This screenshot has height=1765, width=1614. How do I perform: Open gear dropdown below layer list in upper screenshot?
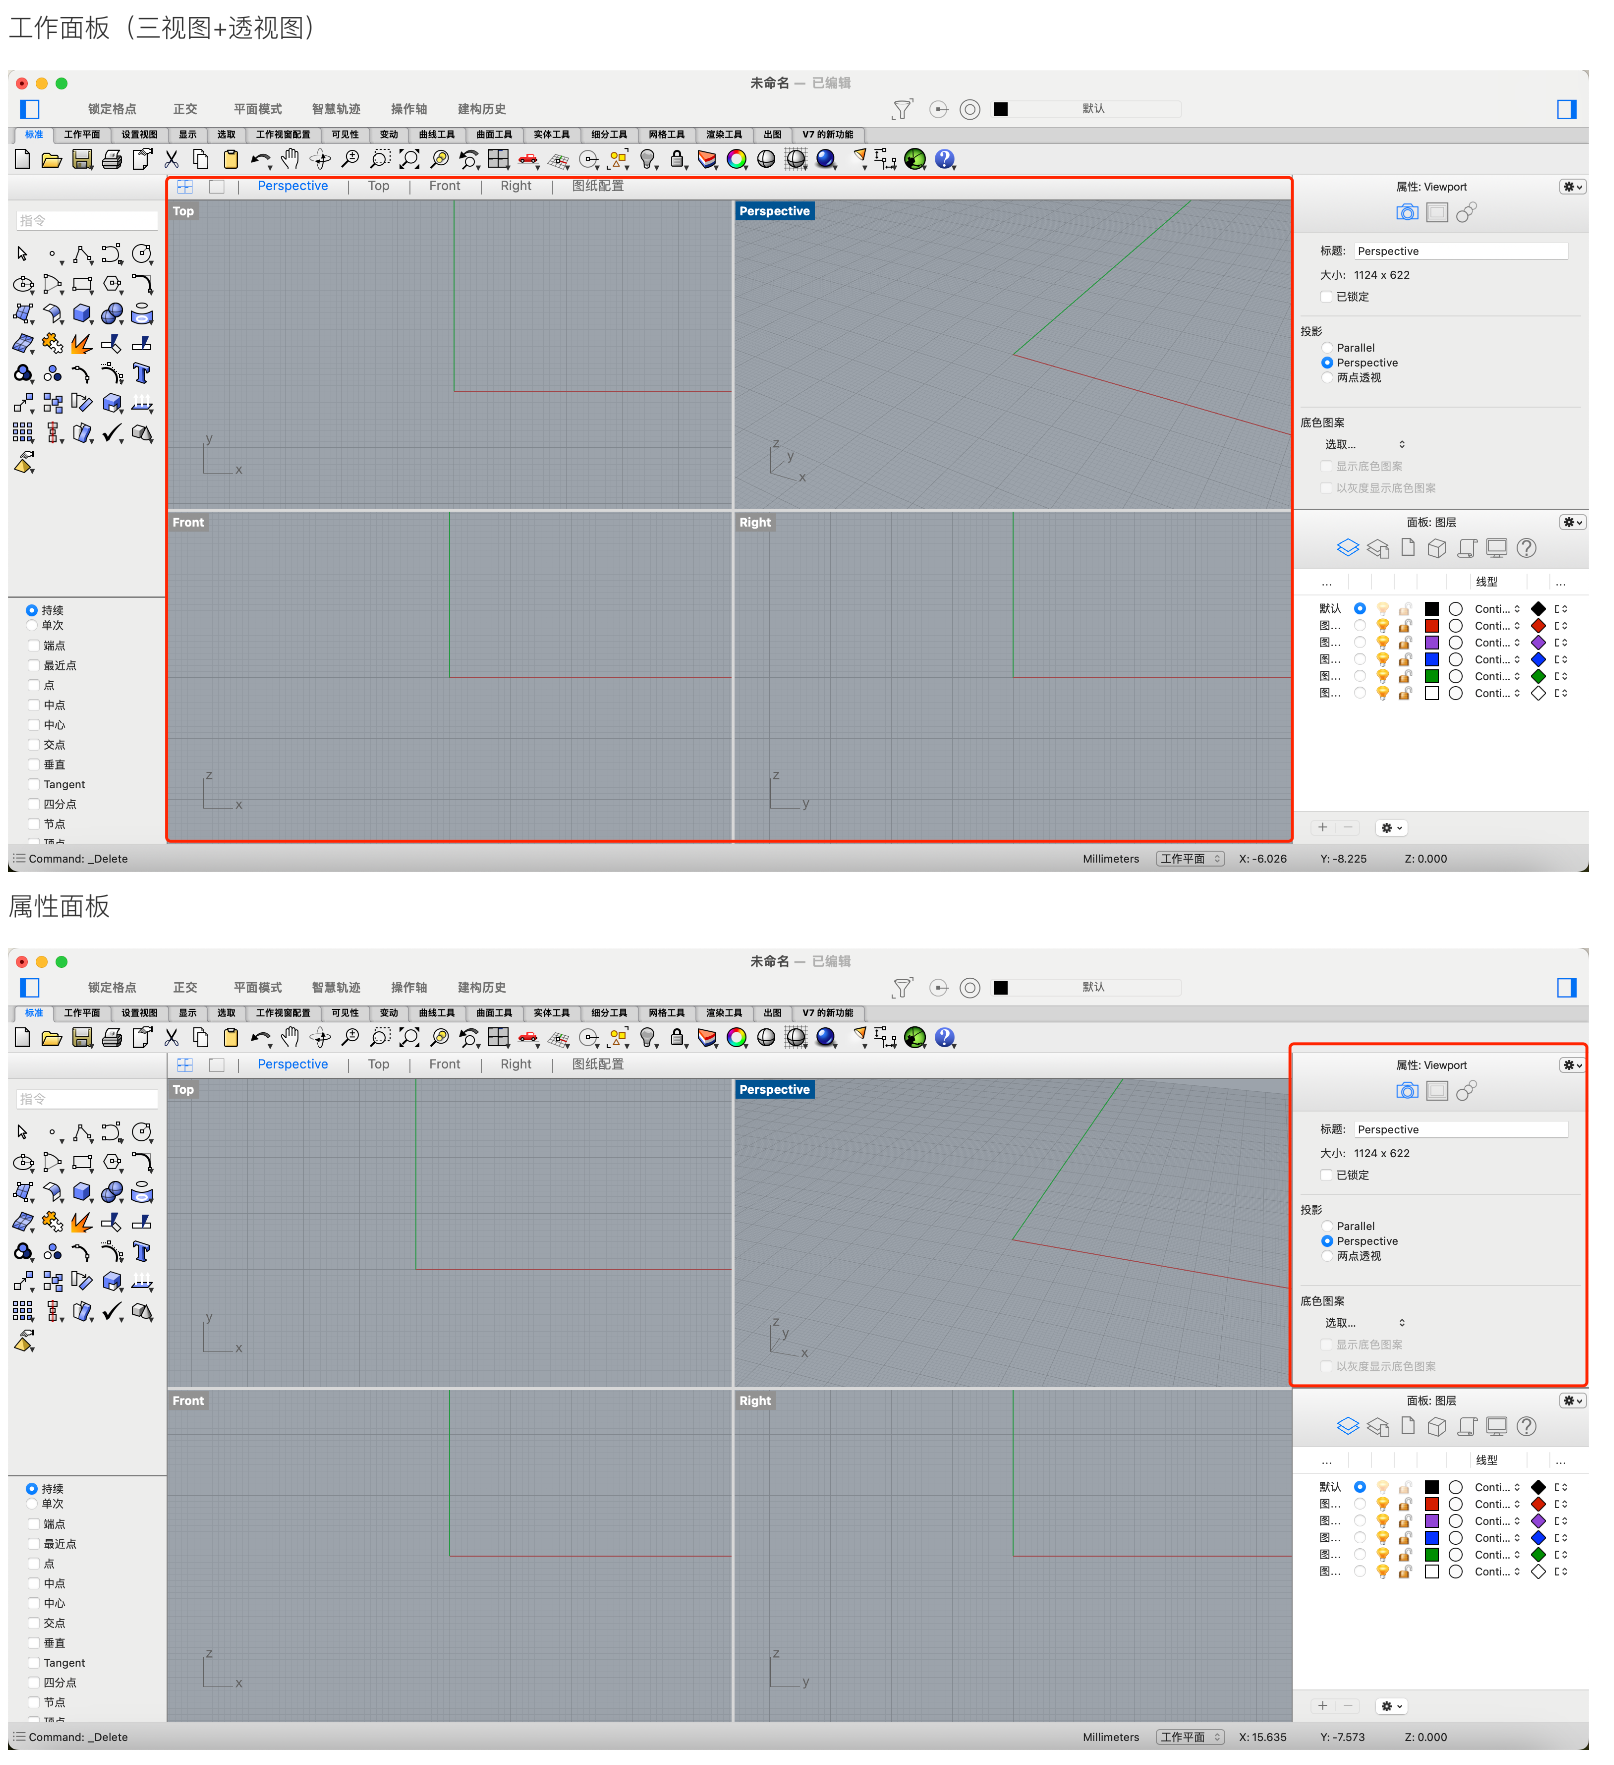click(1392, 828)
